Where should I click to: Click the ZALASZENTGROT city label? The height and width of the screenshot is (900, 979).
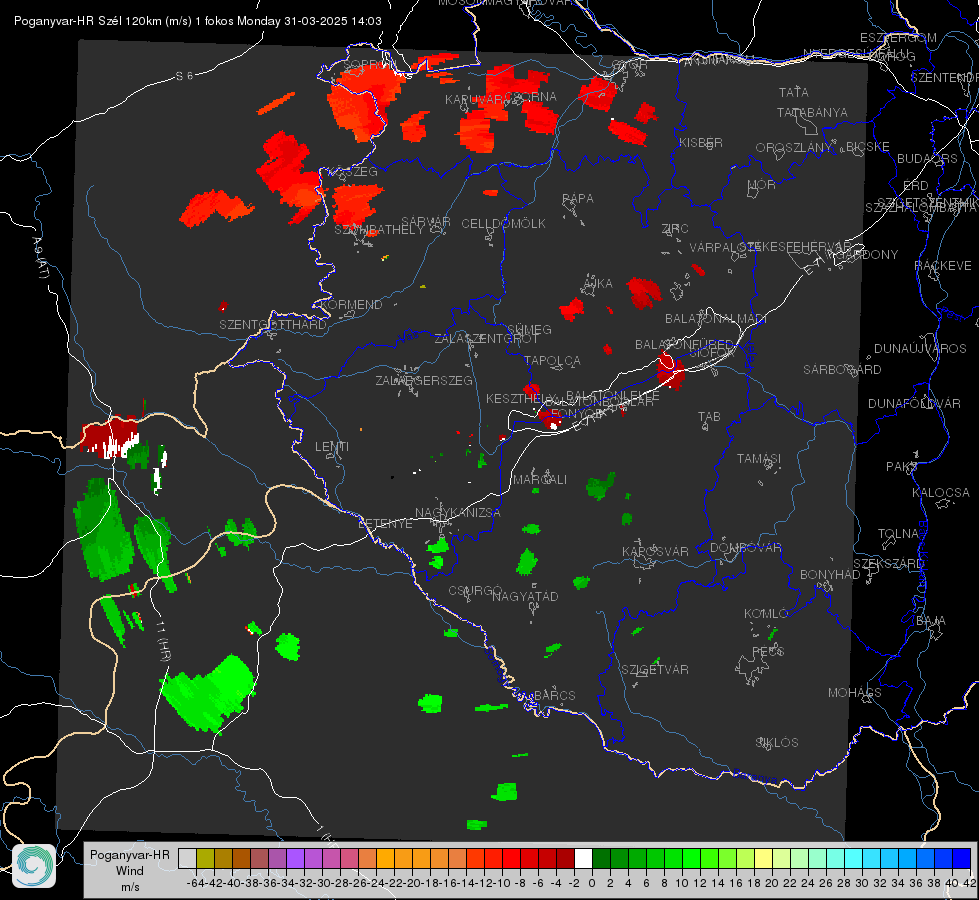[486, 339]
